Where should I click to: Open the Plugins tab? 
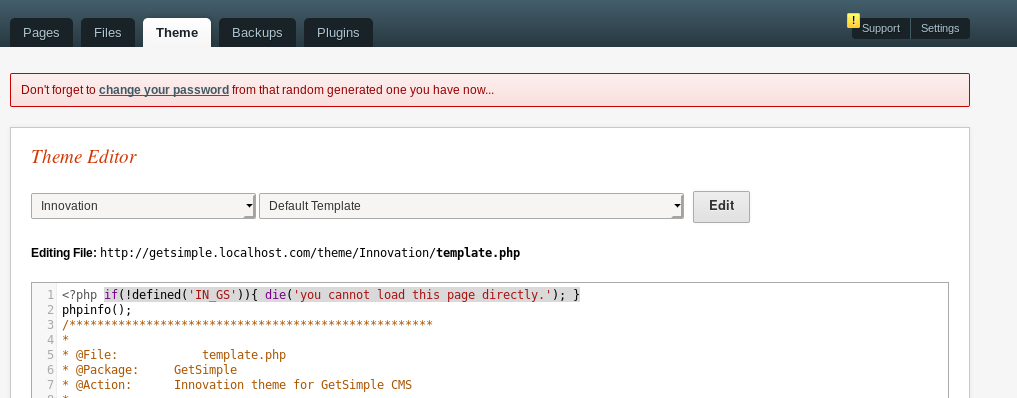(x=338, y=32)
